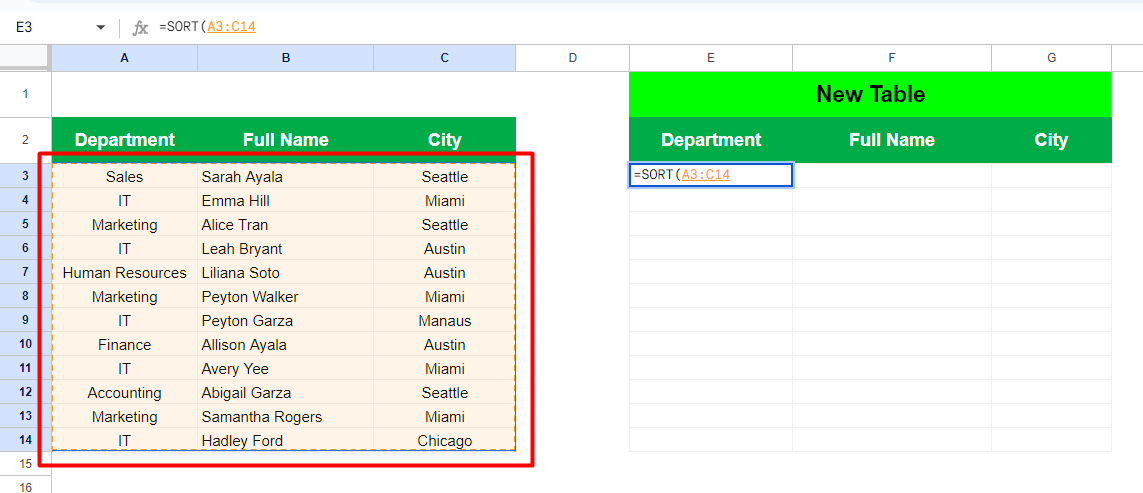Click the New Table title cell
This screenshot has width=1143, height=493.
870,94
